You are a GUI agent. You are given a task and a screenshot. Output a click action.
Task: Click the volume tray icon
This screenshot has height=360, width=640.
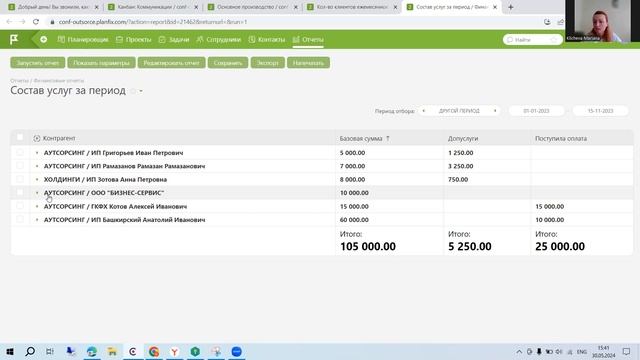[559, 351]
